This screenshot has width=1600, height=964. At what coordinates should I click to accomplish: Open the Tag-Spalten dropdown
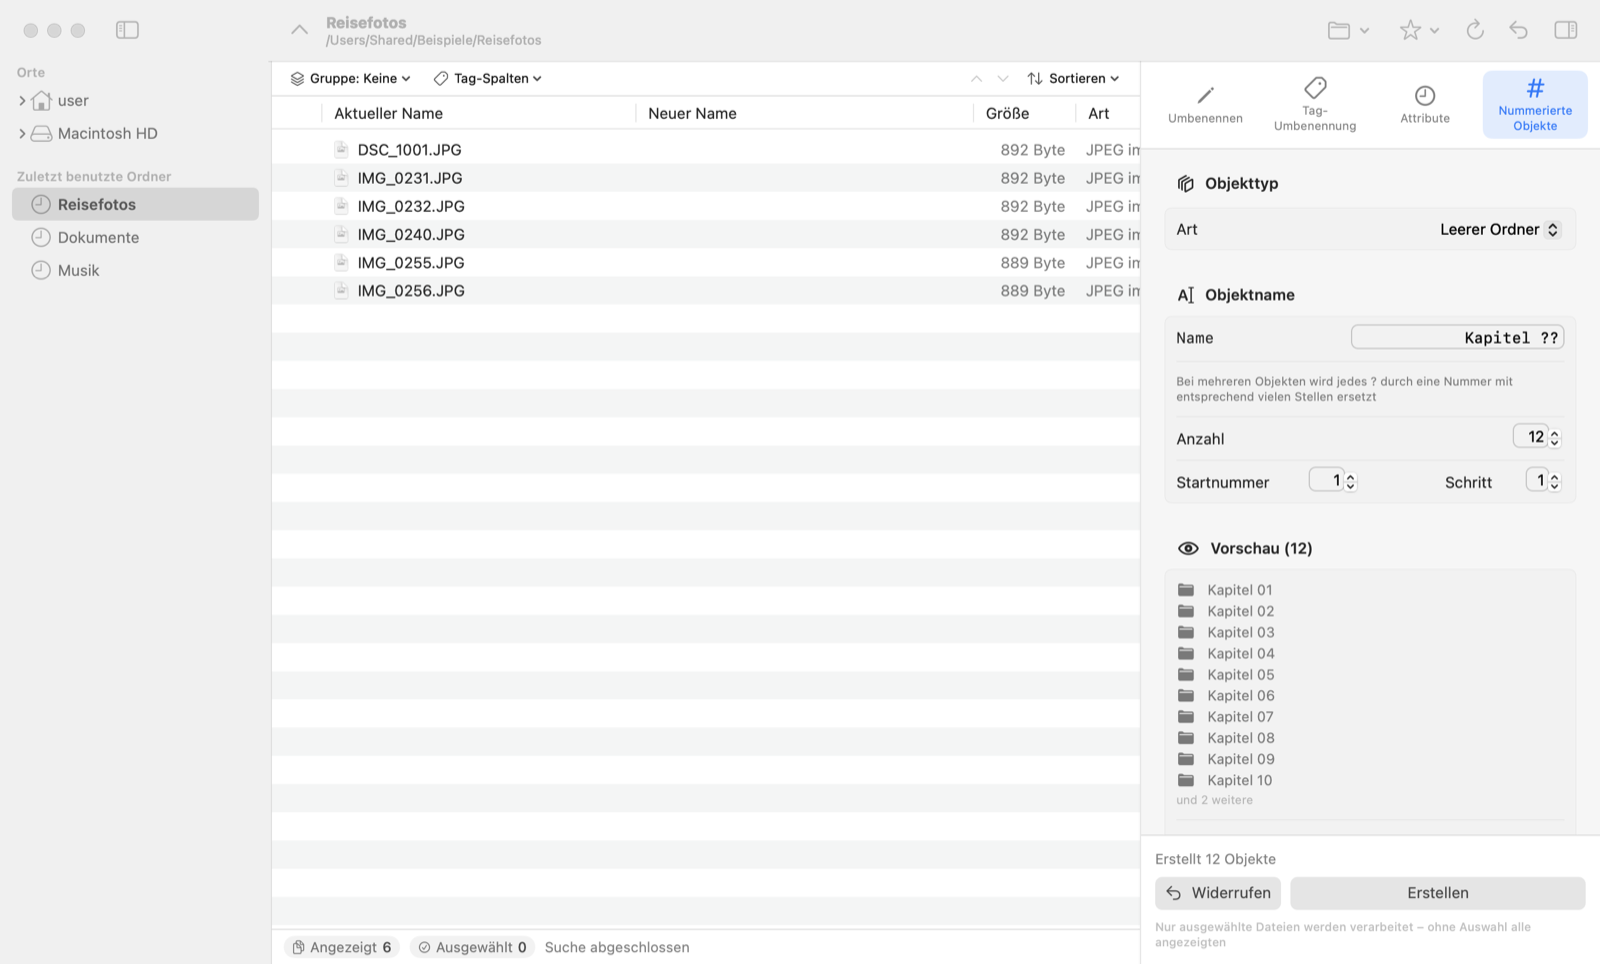coord(487,78)
